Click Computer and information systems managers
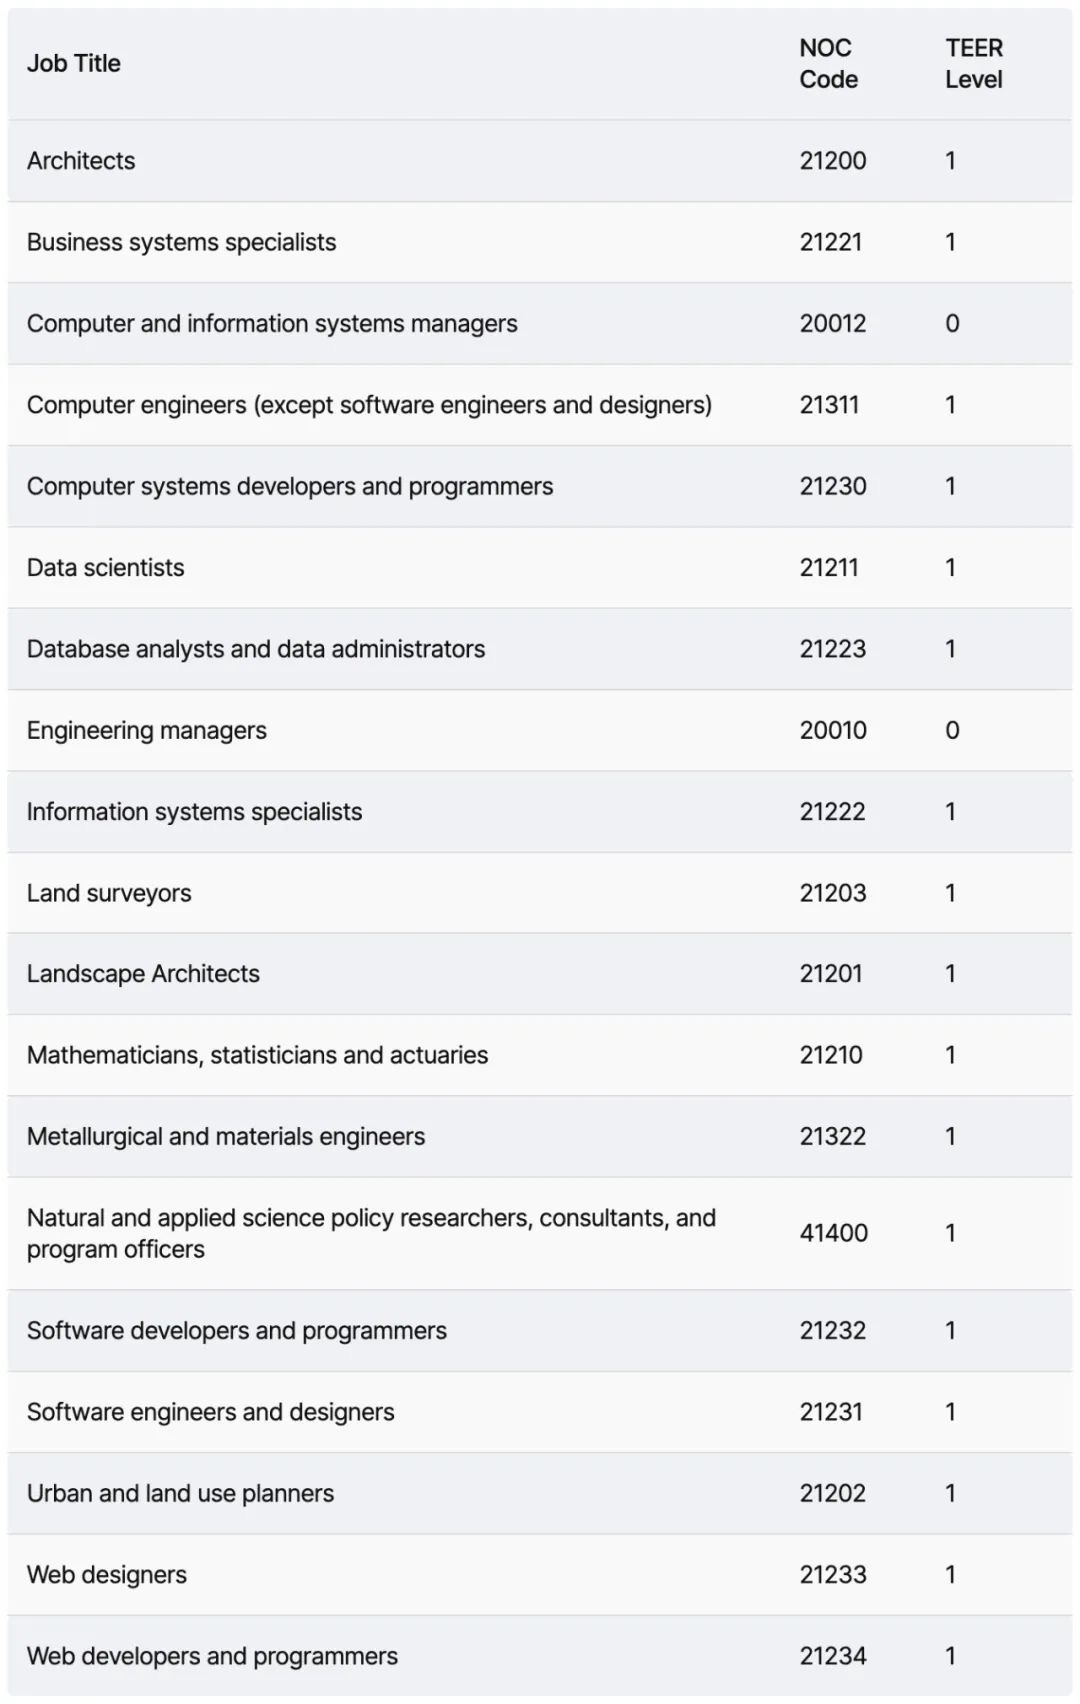1080x1704 pixels. point(272,324)
